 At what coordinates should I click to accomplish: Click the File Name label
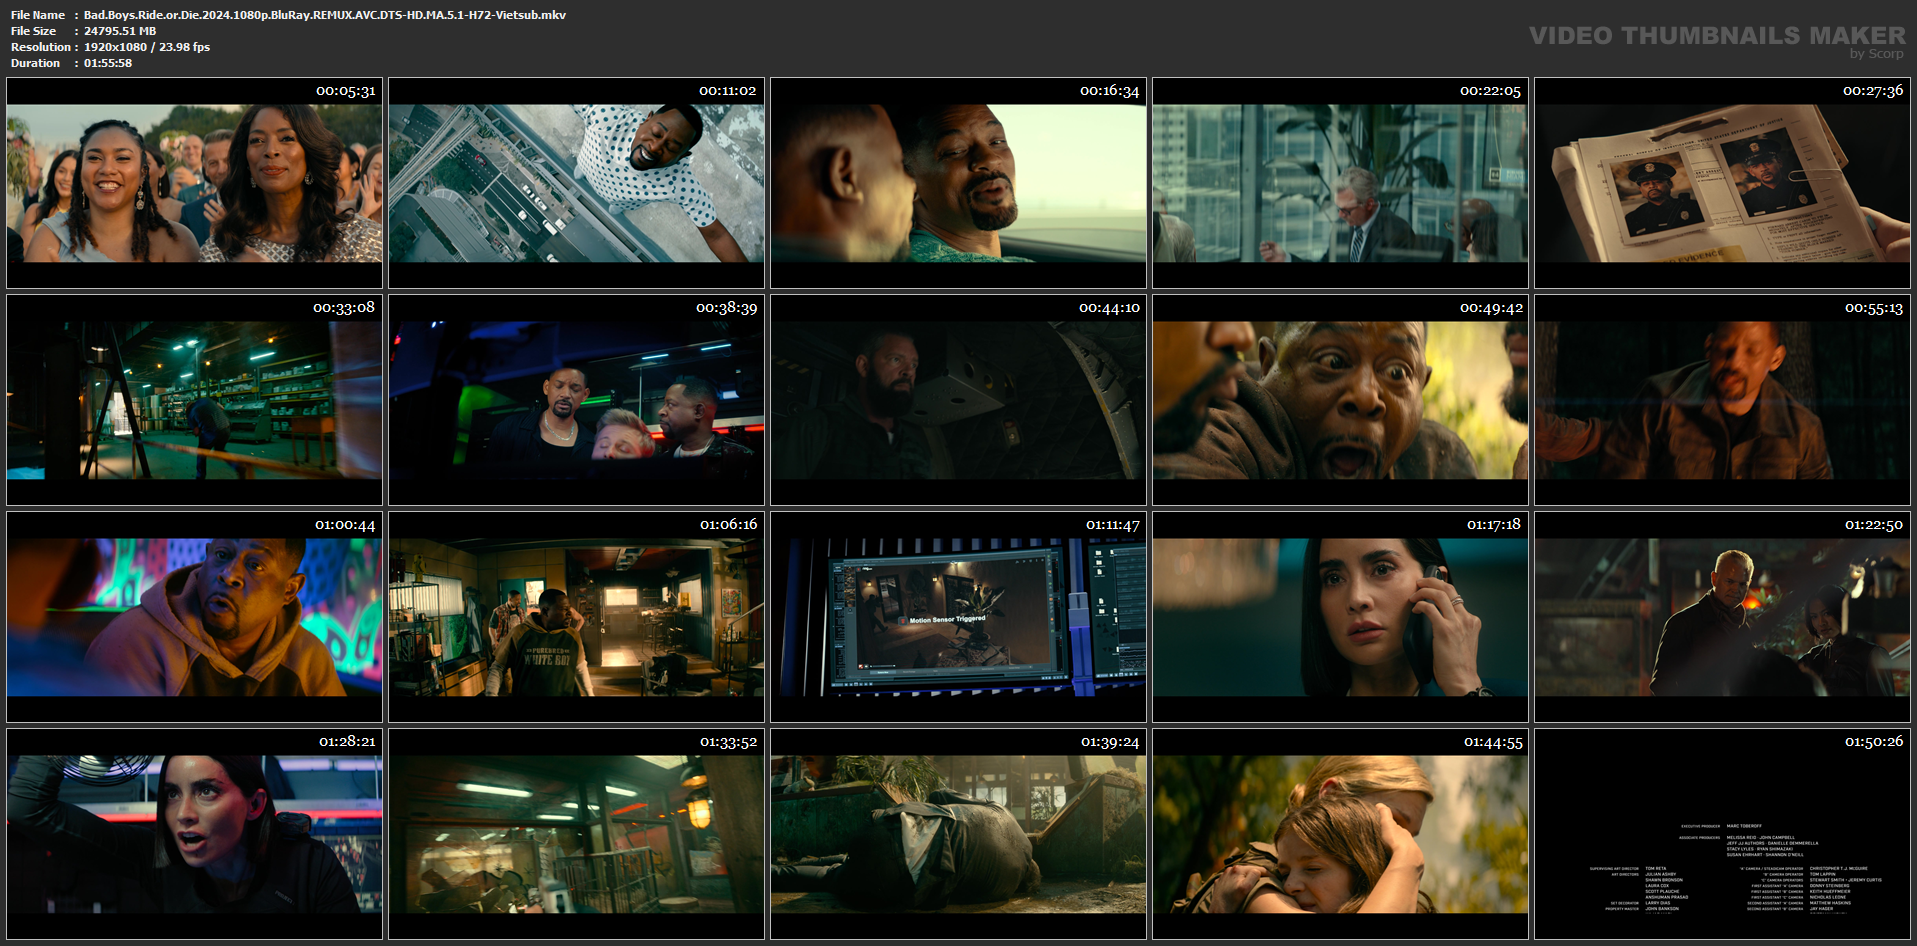coord(38,15)
